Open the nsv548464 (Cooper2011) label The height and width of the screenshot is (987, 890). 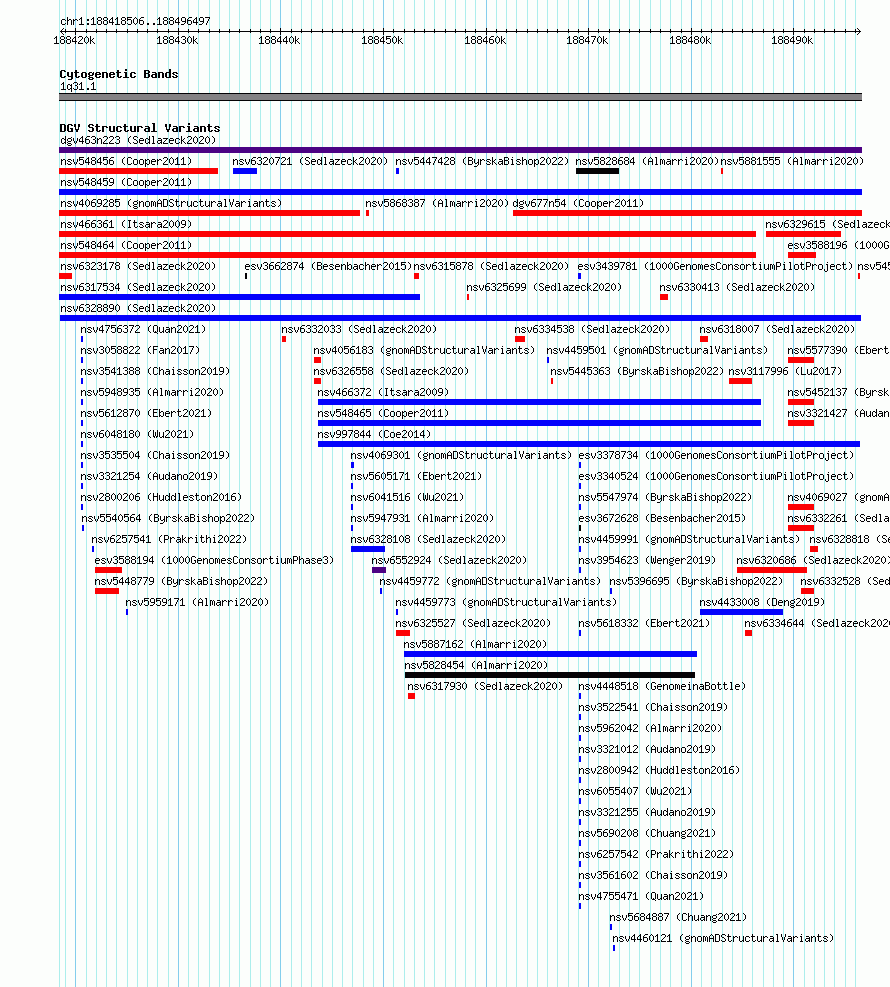click(126, 245)
